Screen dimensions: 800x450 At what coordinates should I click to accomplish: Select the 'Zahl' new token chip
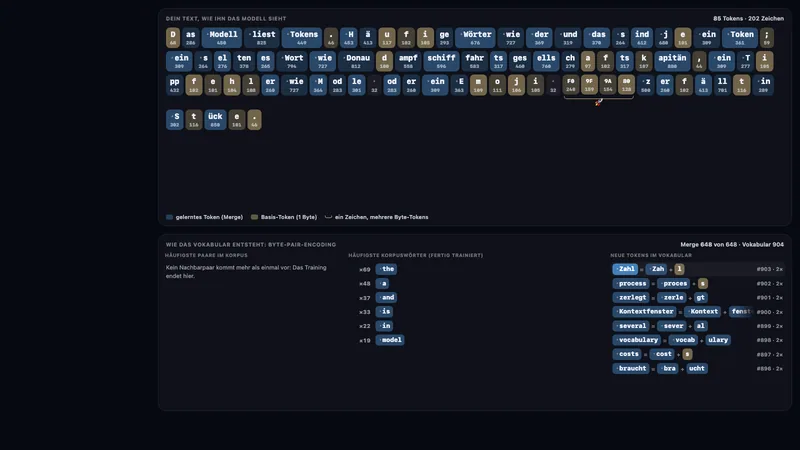tap(625, 269)
